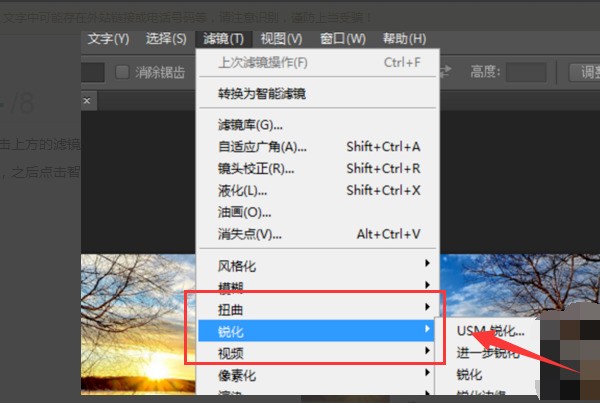Select 液化(L)... menu entry
600x403 pixels.
[318, 190]
